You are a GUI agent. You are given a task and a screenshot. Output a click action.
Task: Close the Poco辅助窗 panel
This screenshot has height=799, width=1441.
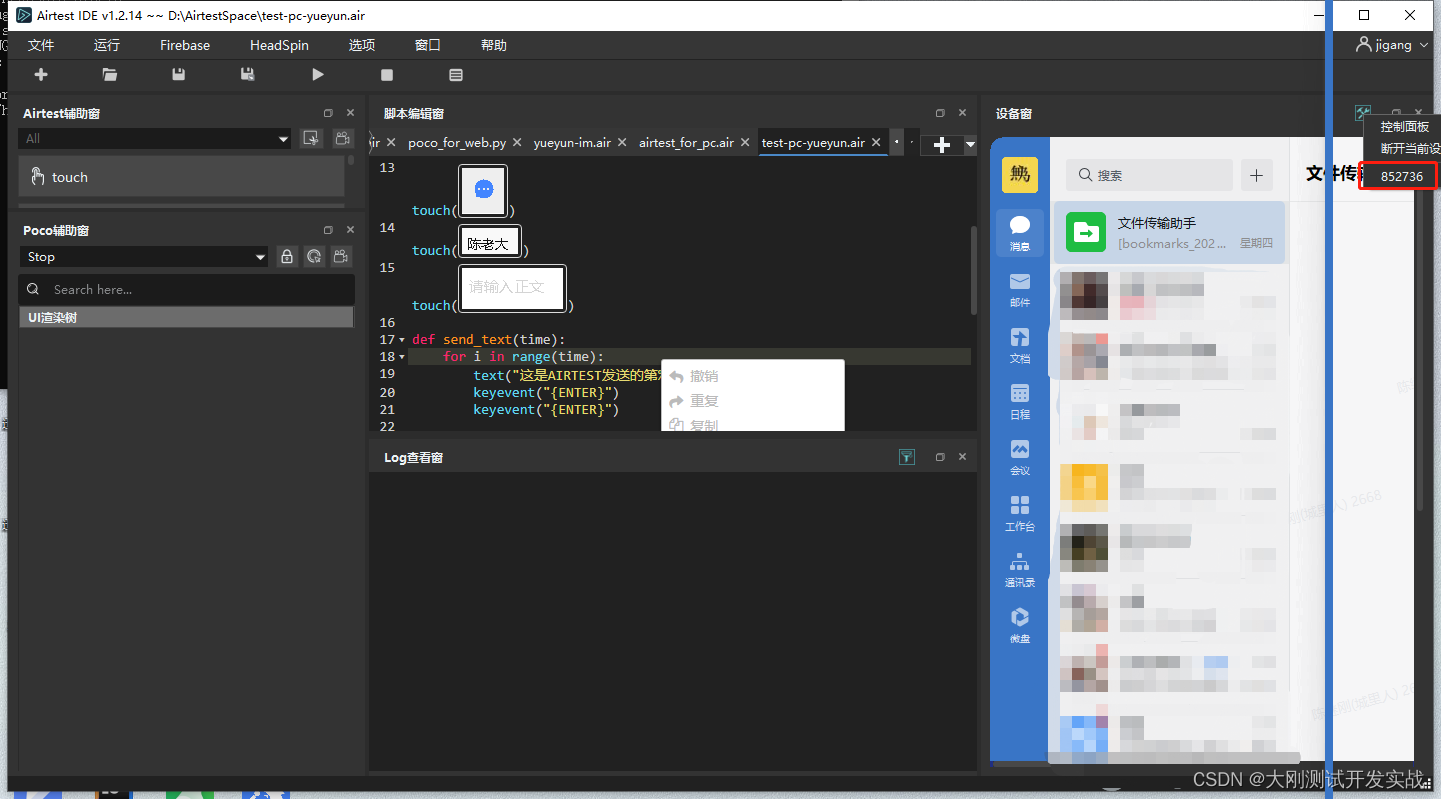pos(350,230)
